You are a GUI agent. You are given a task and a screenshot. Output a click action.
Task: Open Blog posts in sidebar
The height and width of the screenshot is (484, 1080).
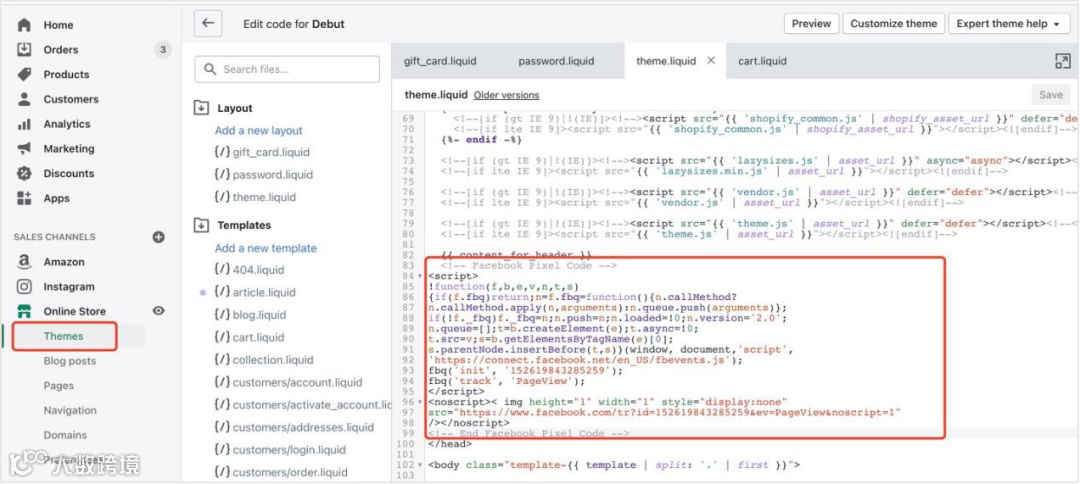(70, 361)
